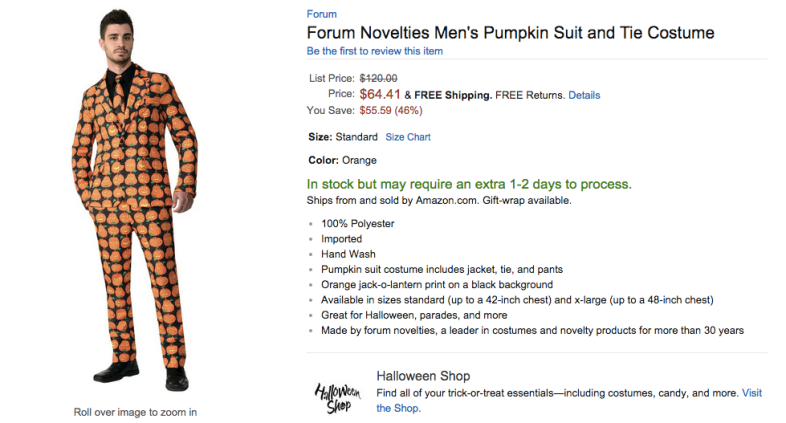This screenshot has width=786, height=423.
Task: Click the product title heading
Action: (x=510, y=33)
